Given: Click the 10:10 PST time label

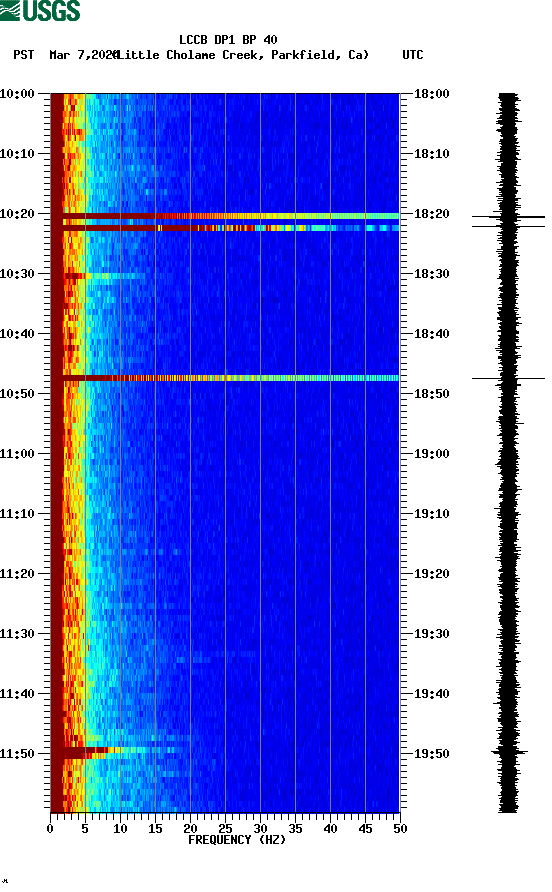Looking at the screenshot, I should [x=17, y=154].
